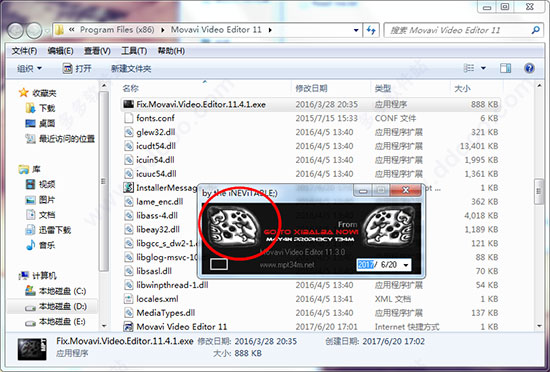Image resolution: width=550 pixels, height=372 pixels.
Task: Click the glew32.dll file icon
Action: 129,132
